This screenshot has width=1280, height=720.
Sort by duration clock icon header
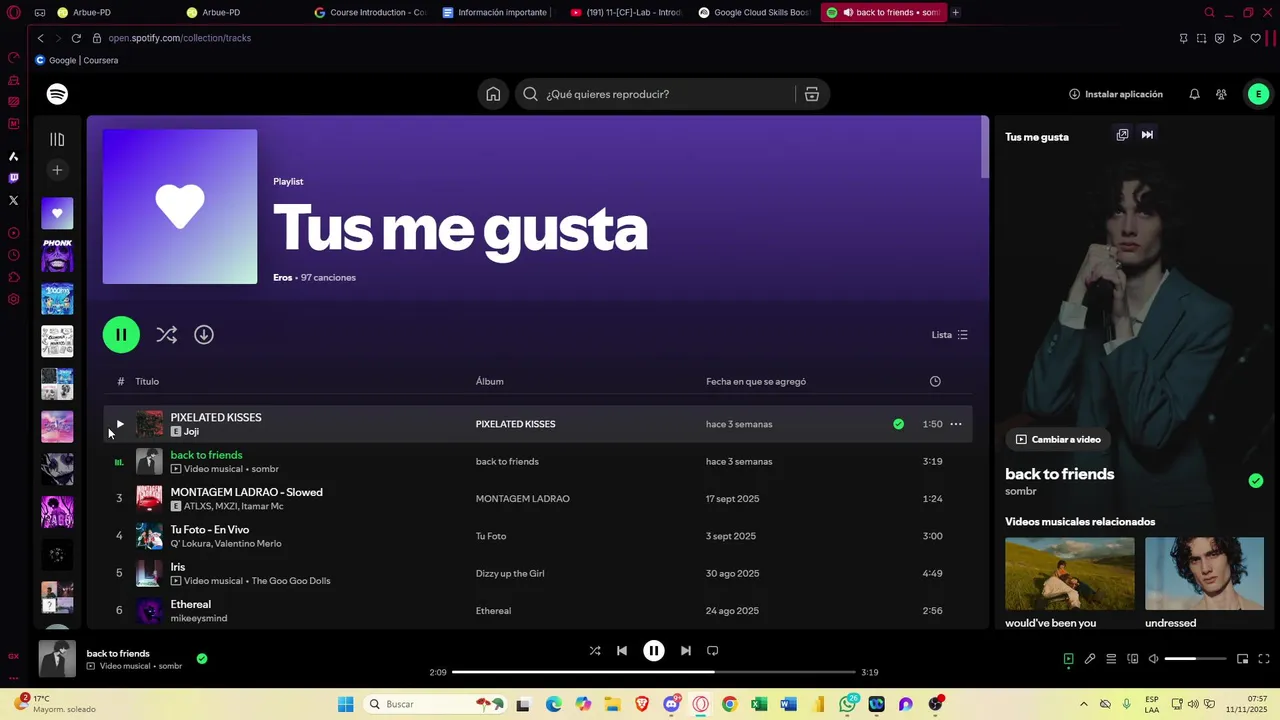click(x=935, y=381)
